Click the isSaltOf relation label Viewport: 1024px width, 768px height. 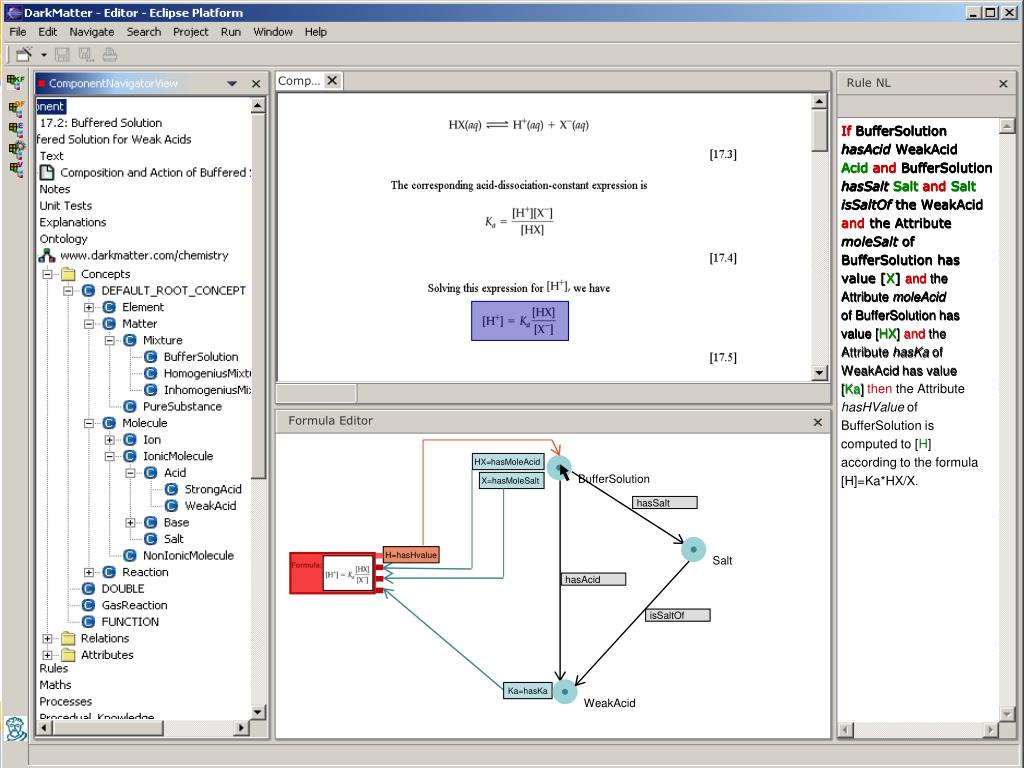click(677, 615)
